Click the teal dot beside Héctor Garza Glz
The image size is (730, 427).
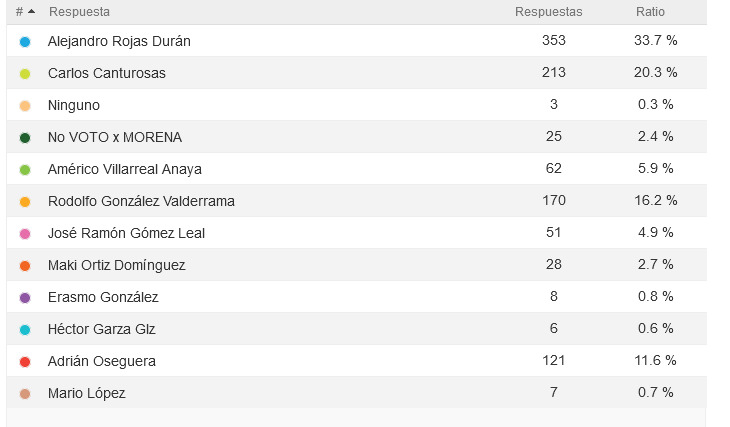(x=25, y=329)
